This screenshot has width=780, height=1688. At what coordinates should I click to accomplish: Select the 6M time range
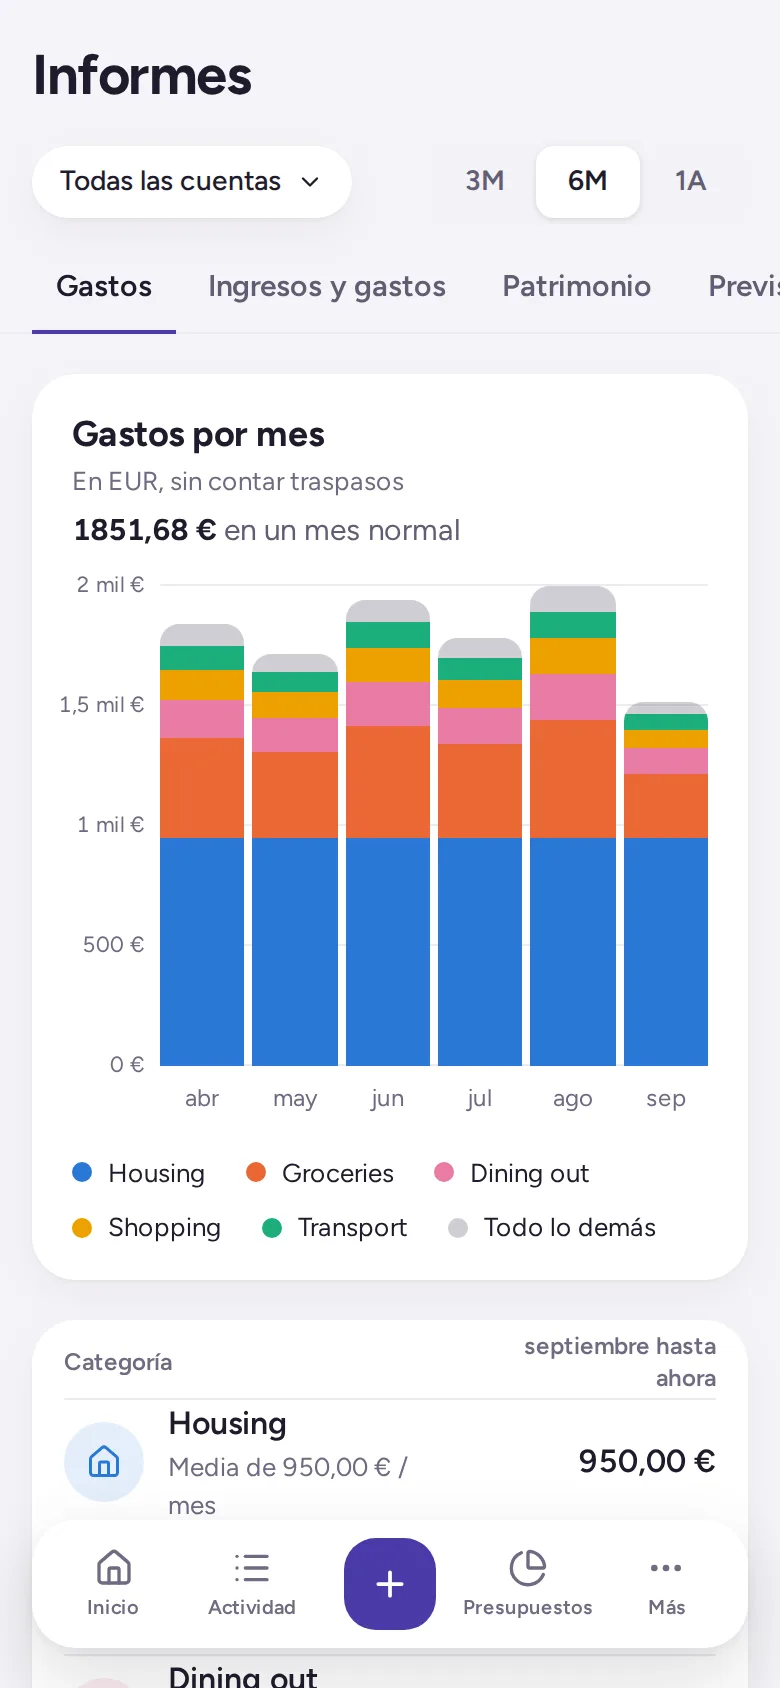588,181
